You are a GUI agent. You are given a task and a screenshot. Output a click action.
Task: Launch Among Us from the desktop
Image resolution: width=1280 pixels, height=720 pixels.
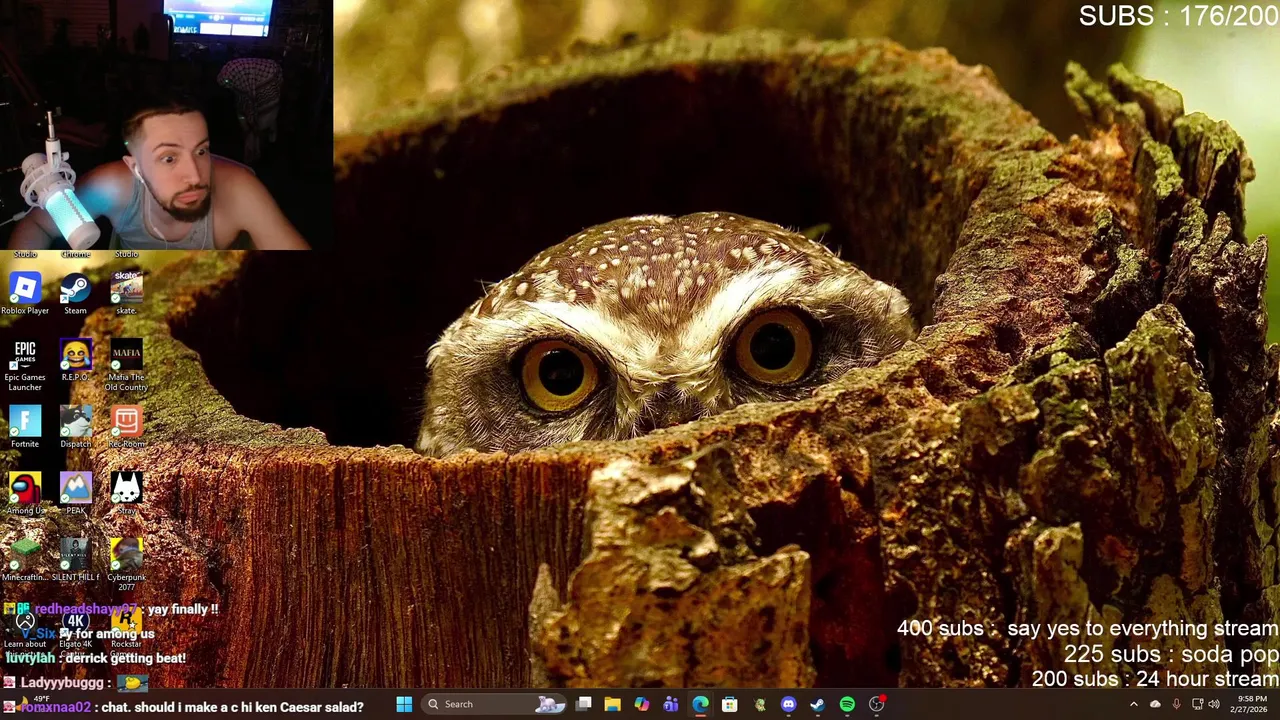click(x=25, y=494)
